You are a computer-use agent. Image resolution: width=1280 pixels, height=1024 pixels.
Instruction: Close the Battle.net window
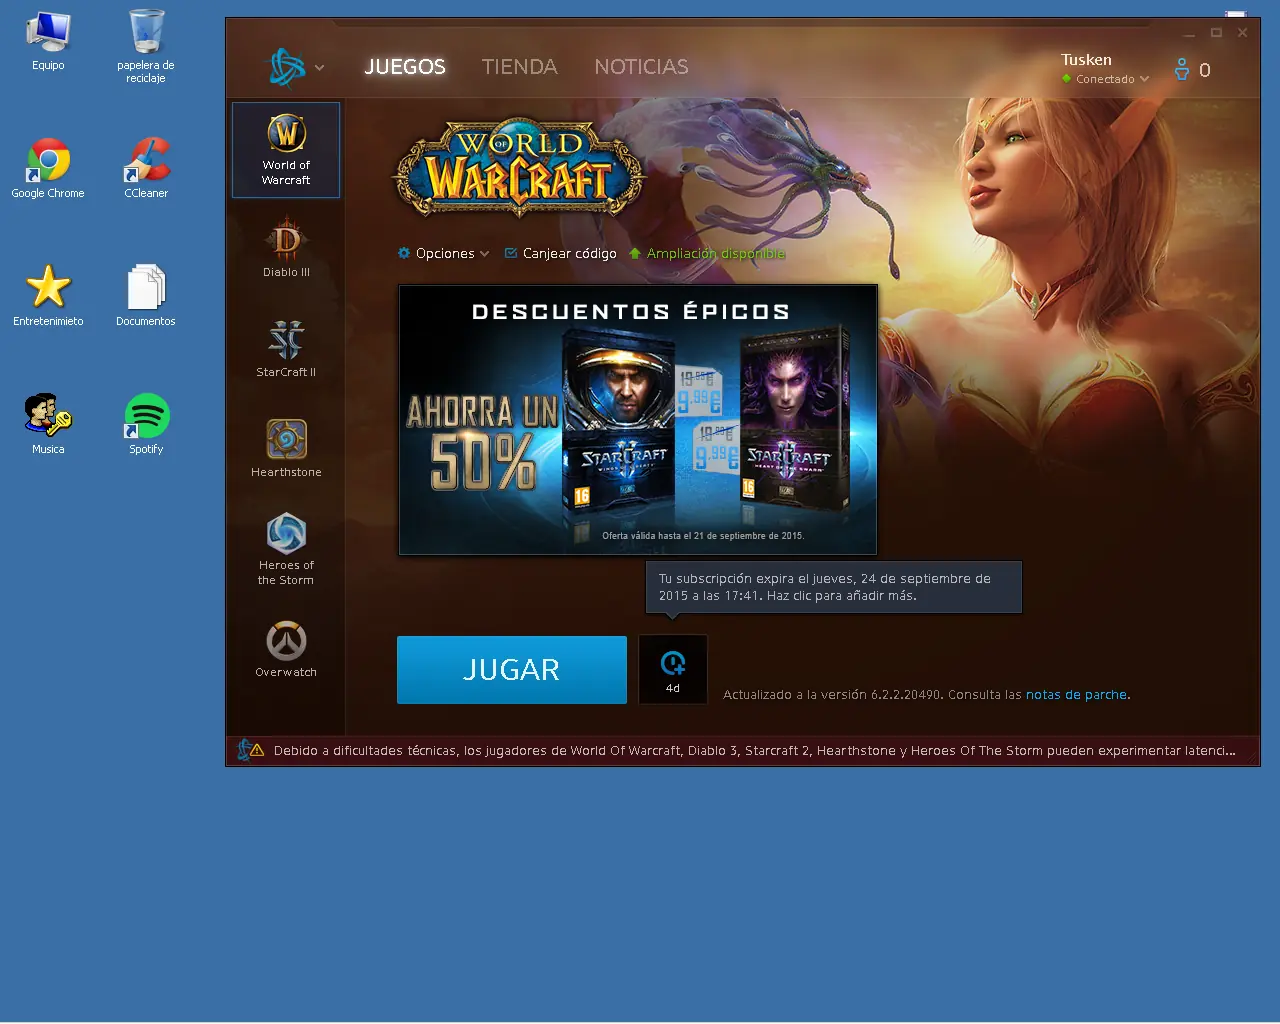coord(1243,33)
